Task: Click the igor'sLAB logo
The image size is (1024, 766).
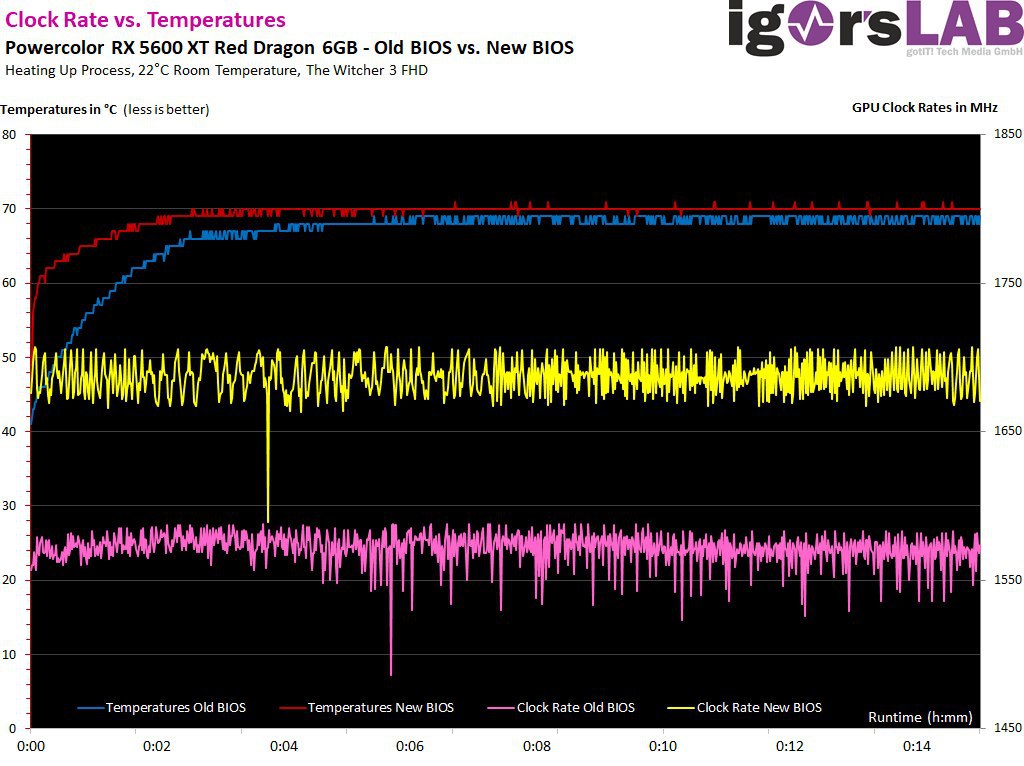Action: [876, 28]
